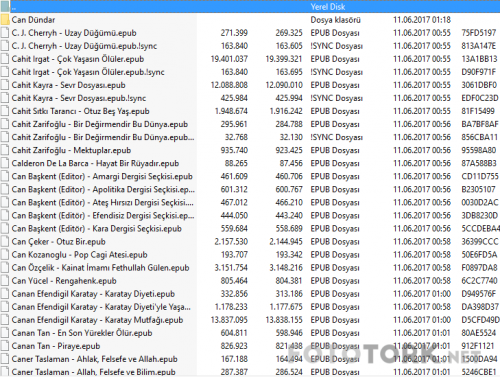Select the 'Can Dündar' folder name

click(x=33, y=20)
